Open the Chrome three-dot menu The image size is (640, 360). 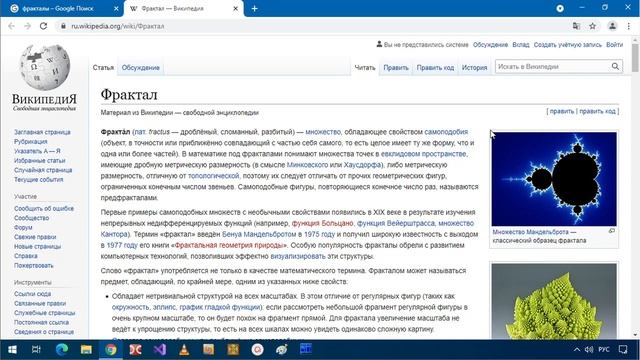coord(629,26)
